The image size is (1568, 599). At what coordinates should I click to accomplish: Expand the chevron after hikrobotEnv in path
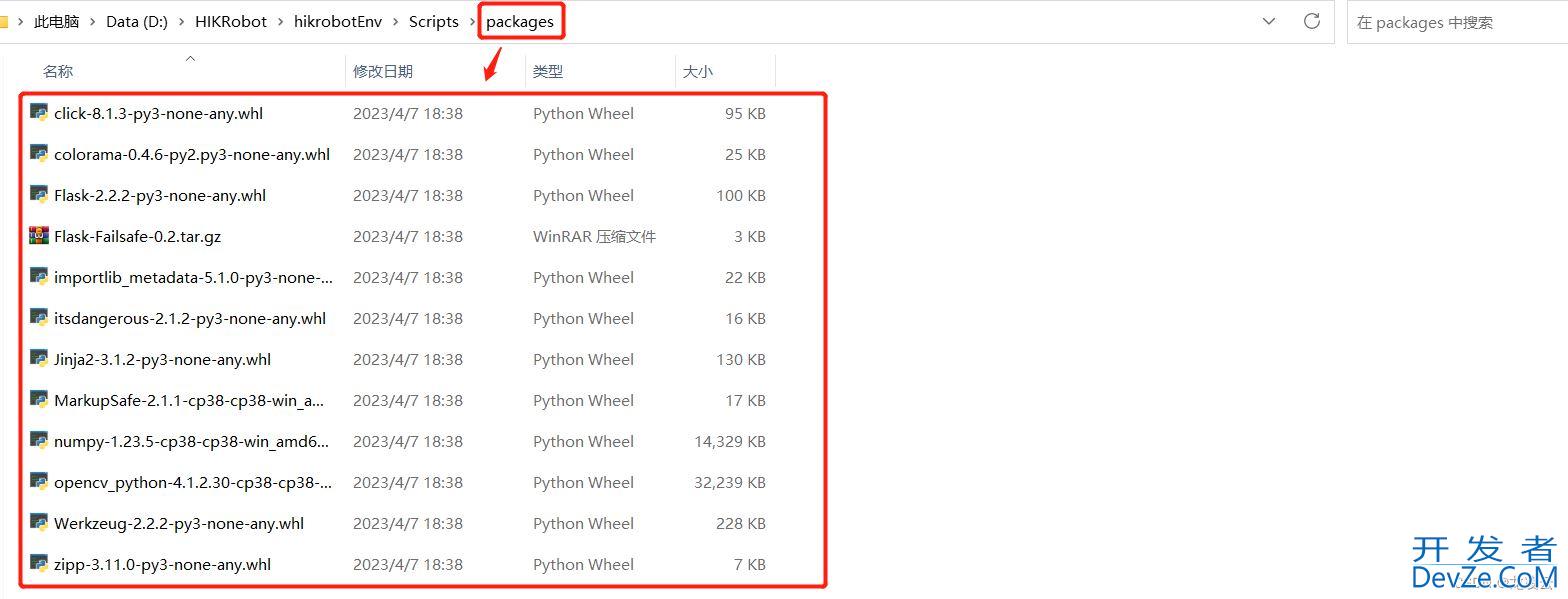point(396,22)
